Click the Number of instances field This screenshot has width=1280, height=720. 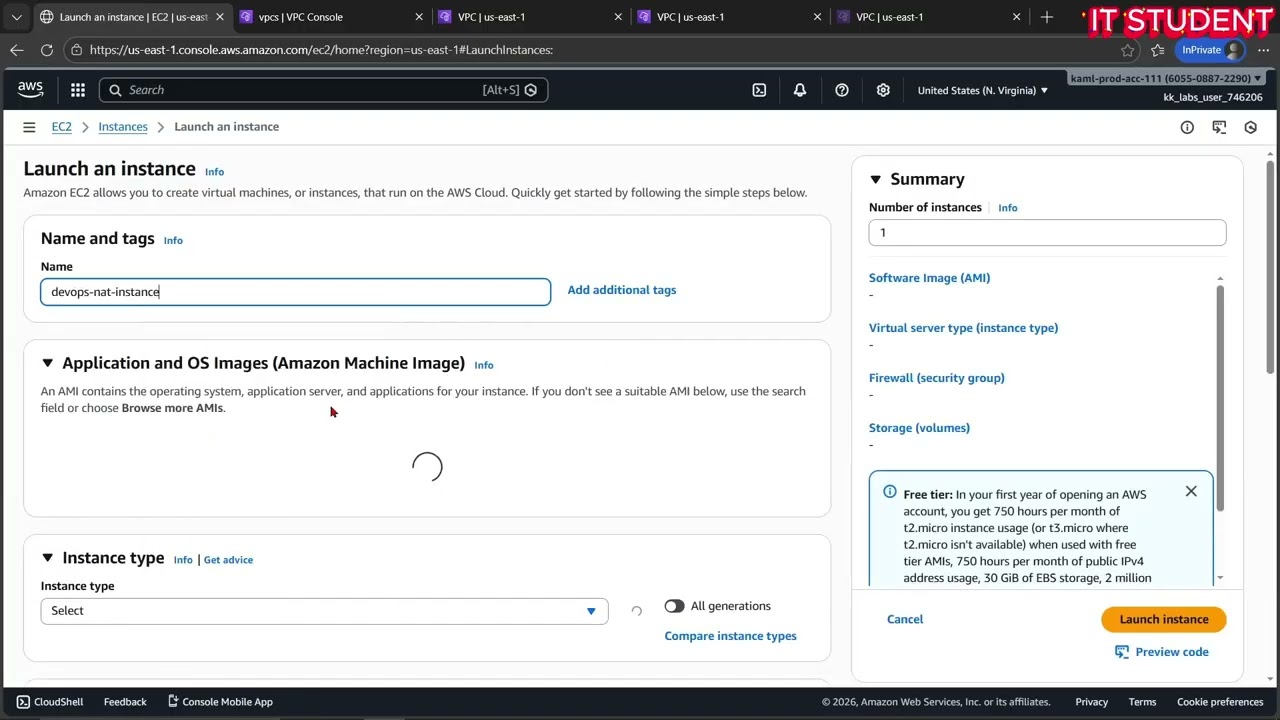pos(1047,233)
